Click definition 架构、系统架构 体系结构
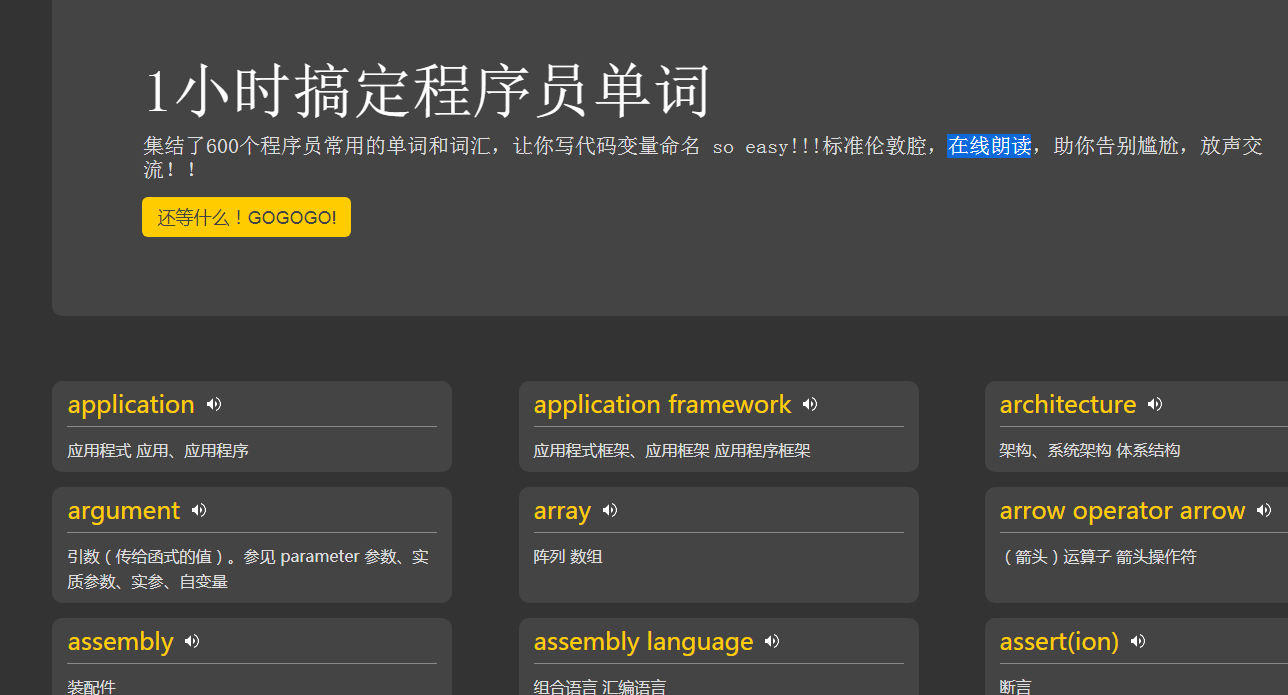Viewport: 1288px width, 695px height. pos(1090,451)
